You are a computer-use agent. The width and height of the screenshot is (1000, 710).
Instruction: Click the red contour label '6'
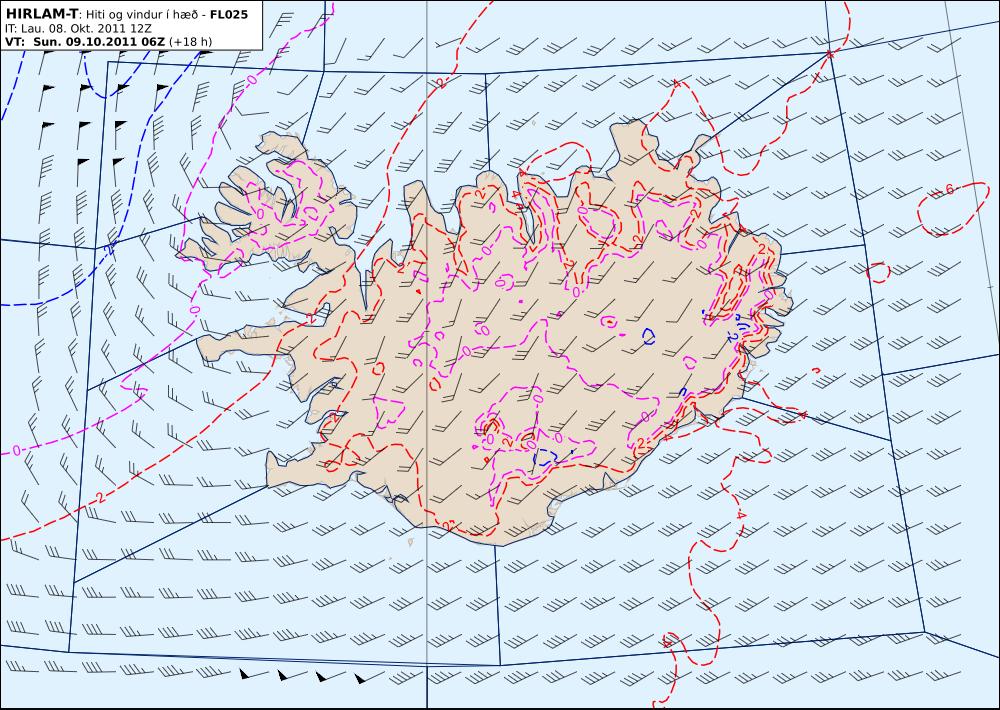point(949,189)
